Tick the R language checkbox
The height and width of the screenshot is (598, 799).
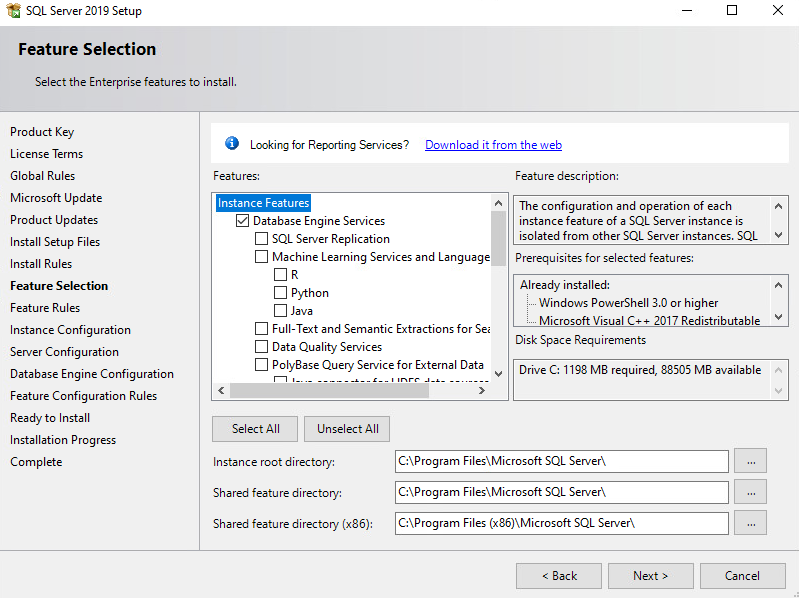pyautogui.click(x=280, y=275)
